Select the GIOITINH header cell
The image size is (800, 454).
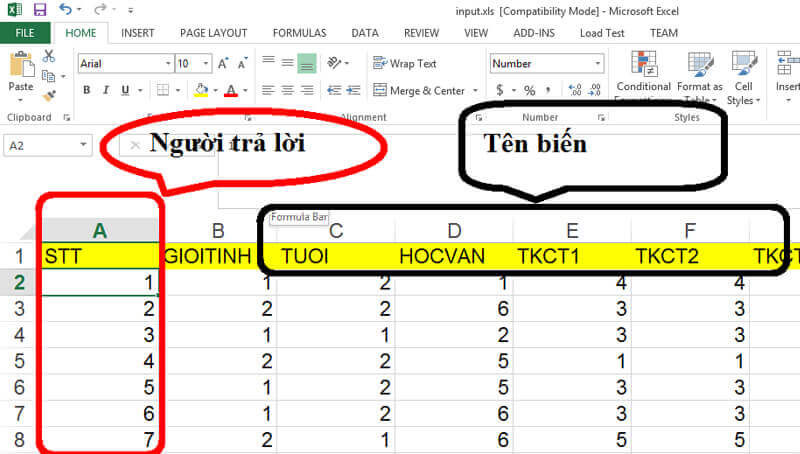(x=217, y=256)
